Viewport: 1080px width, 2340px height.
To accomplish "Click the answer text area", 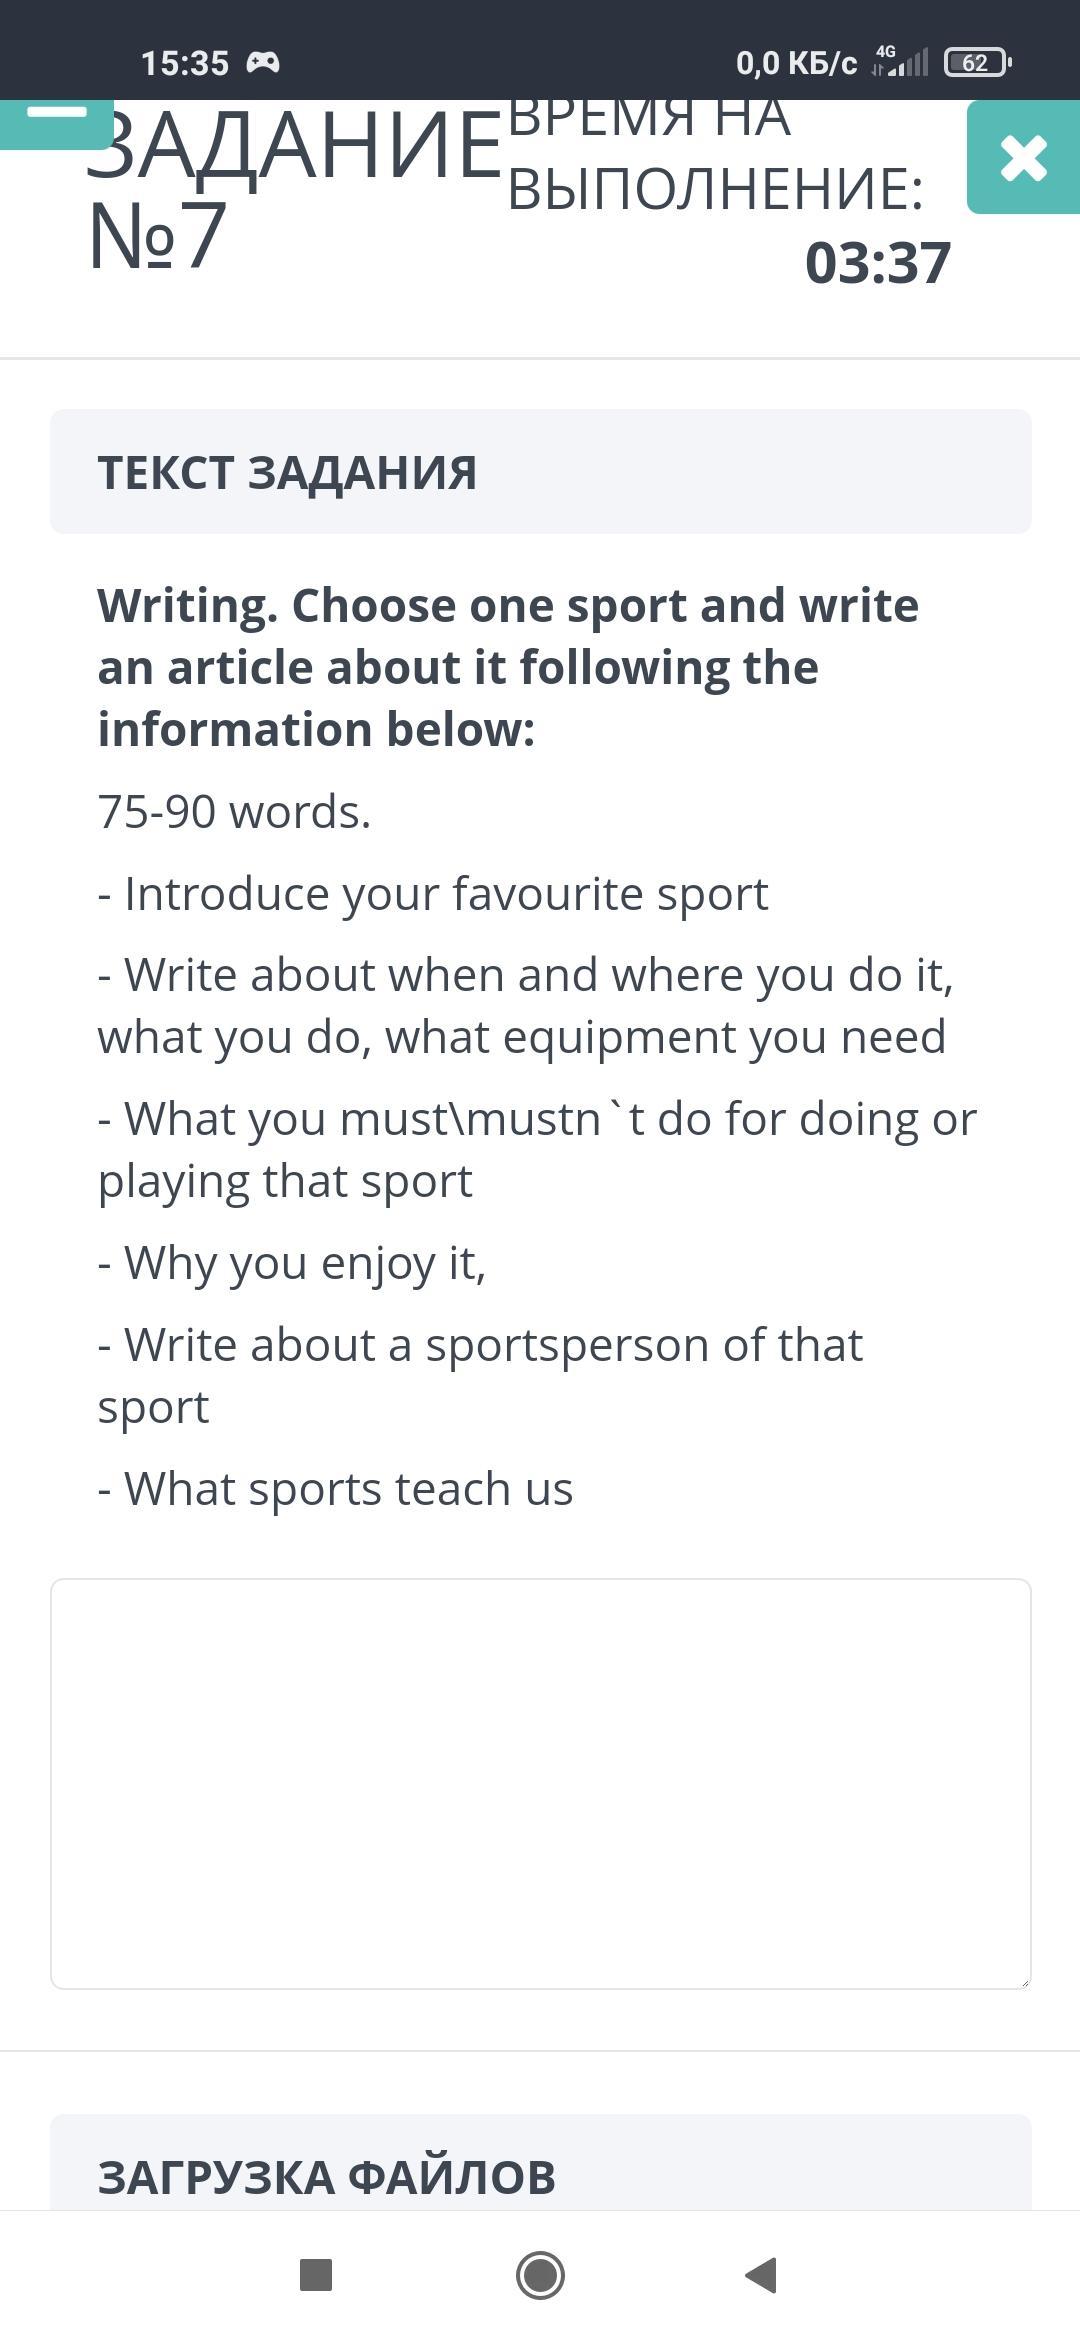I will pyautogui.click(x=540, y=1784).
